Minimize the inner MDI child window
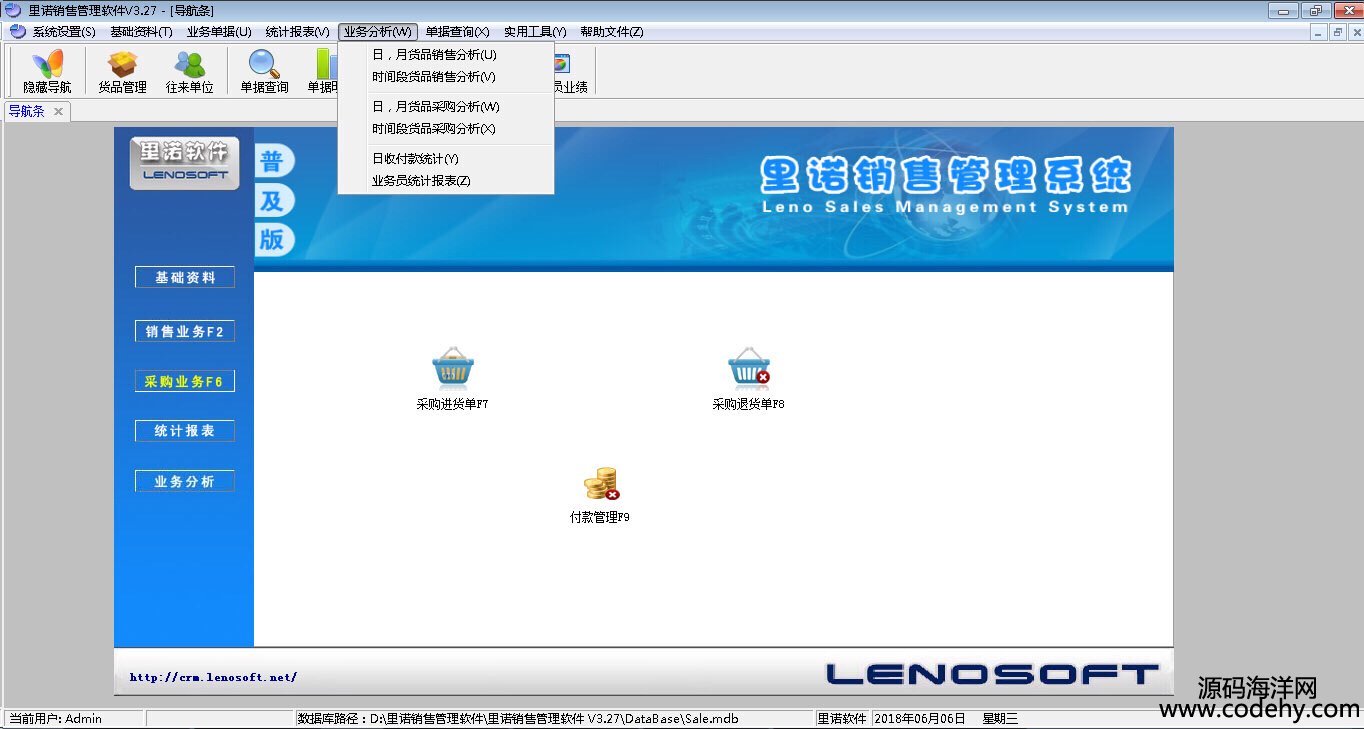This screenshot has height=729, width=1364. click(1320, 32)
